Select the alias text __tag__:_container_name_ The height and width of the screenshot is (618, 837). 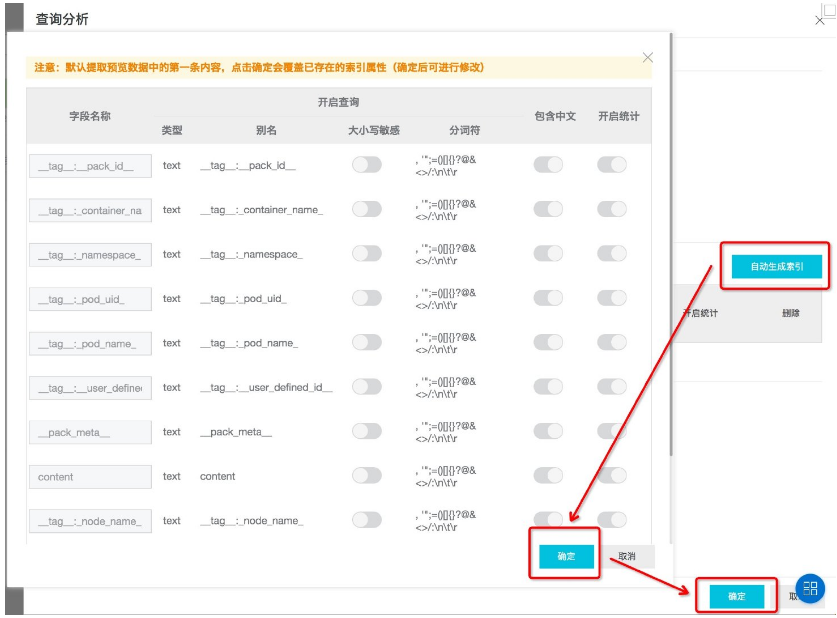click(x=262, y=210)
